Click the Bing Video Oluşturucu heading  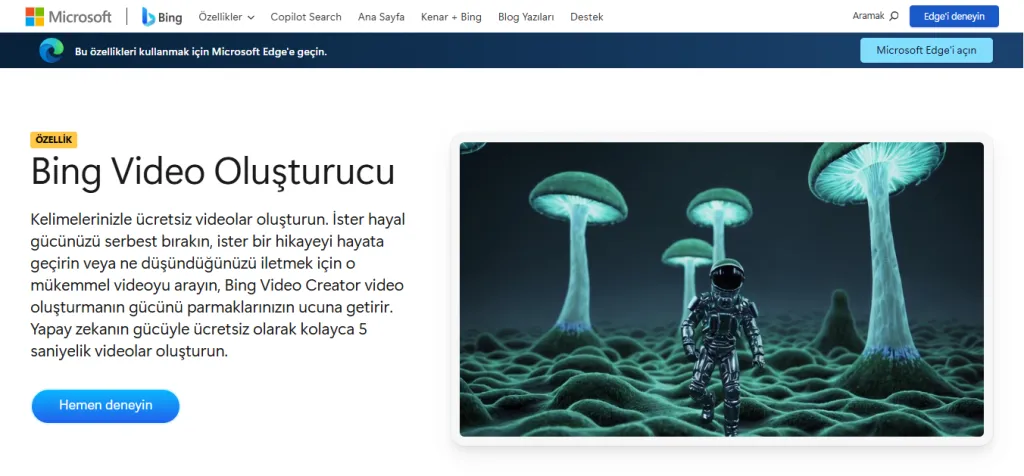213,172
